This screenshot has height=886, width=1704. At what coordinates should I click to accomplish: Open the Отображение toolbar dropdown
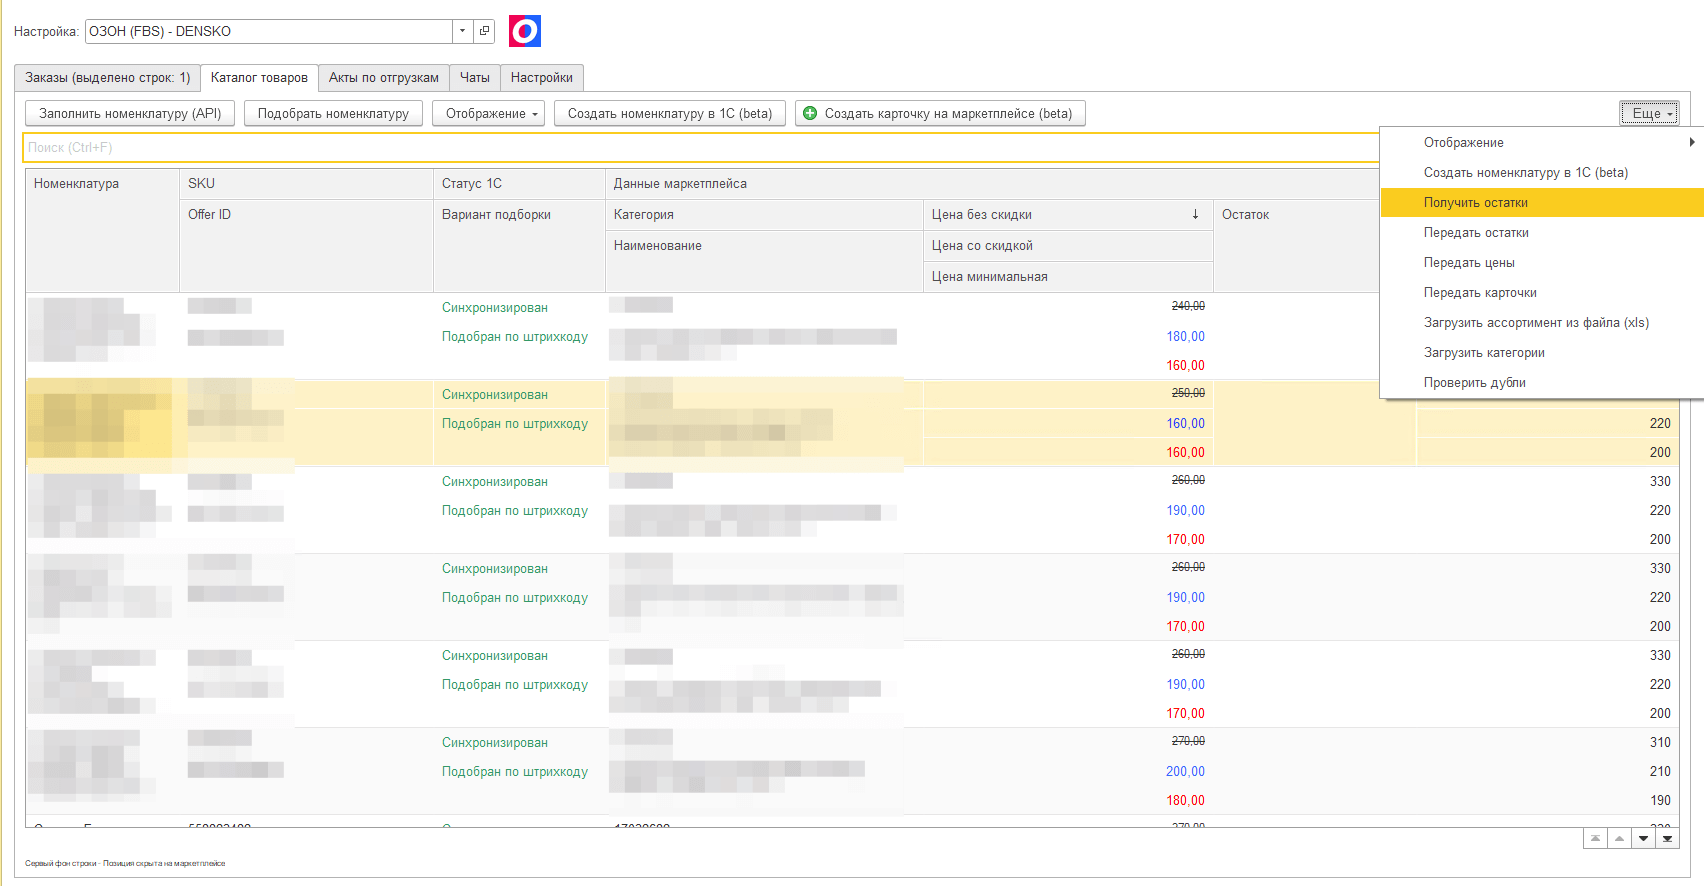tap(488, 113)
